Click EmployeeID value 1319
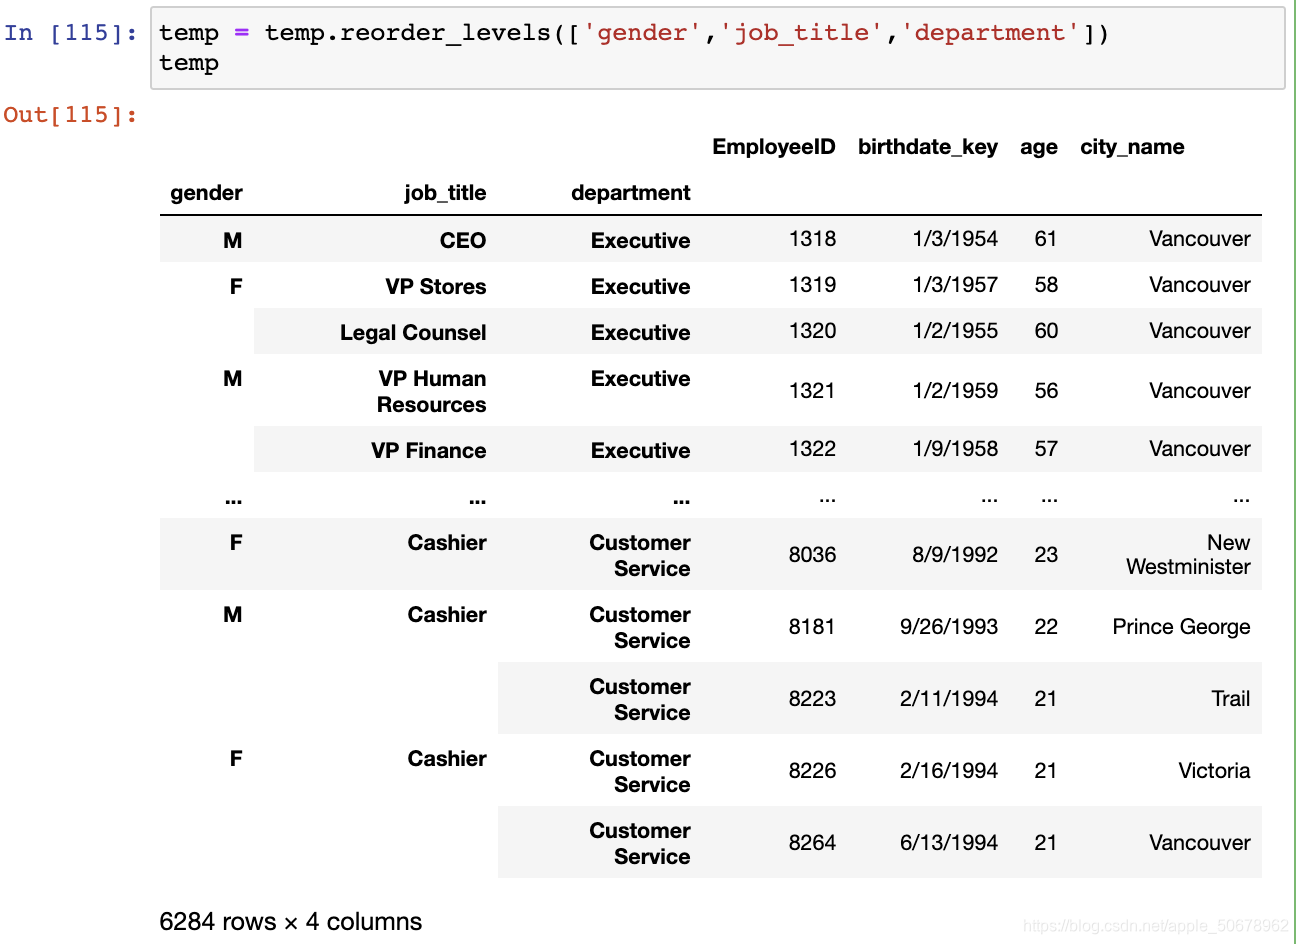 click(812, 285)
